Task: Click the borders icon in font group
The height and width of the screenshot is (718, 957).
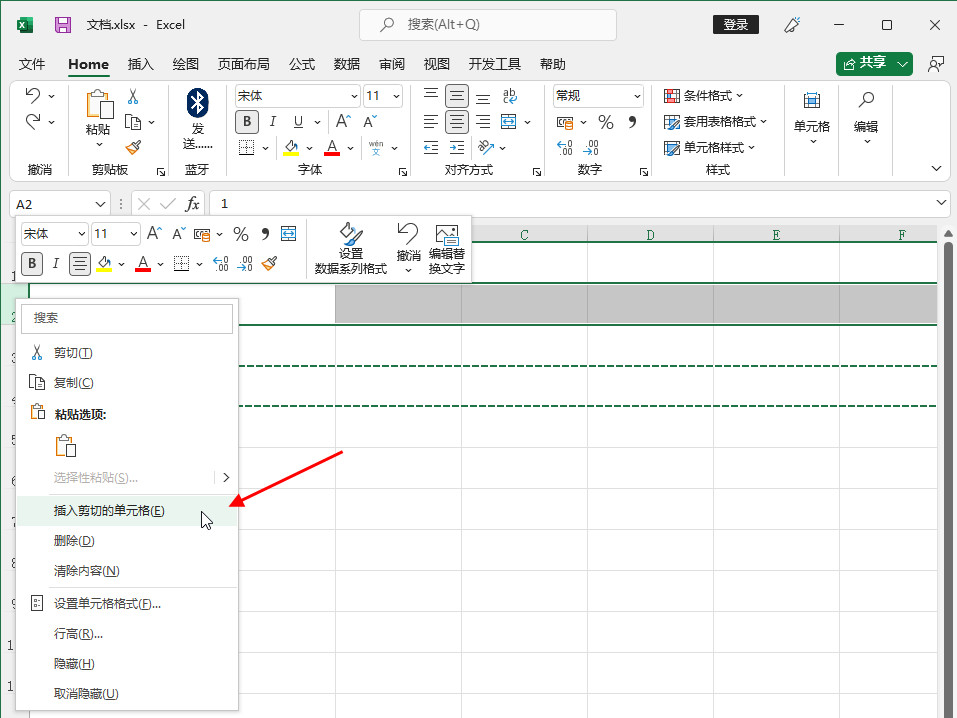Action: (247, 147)
